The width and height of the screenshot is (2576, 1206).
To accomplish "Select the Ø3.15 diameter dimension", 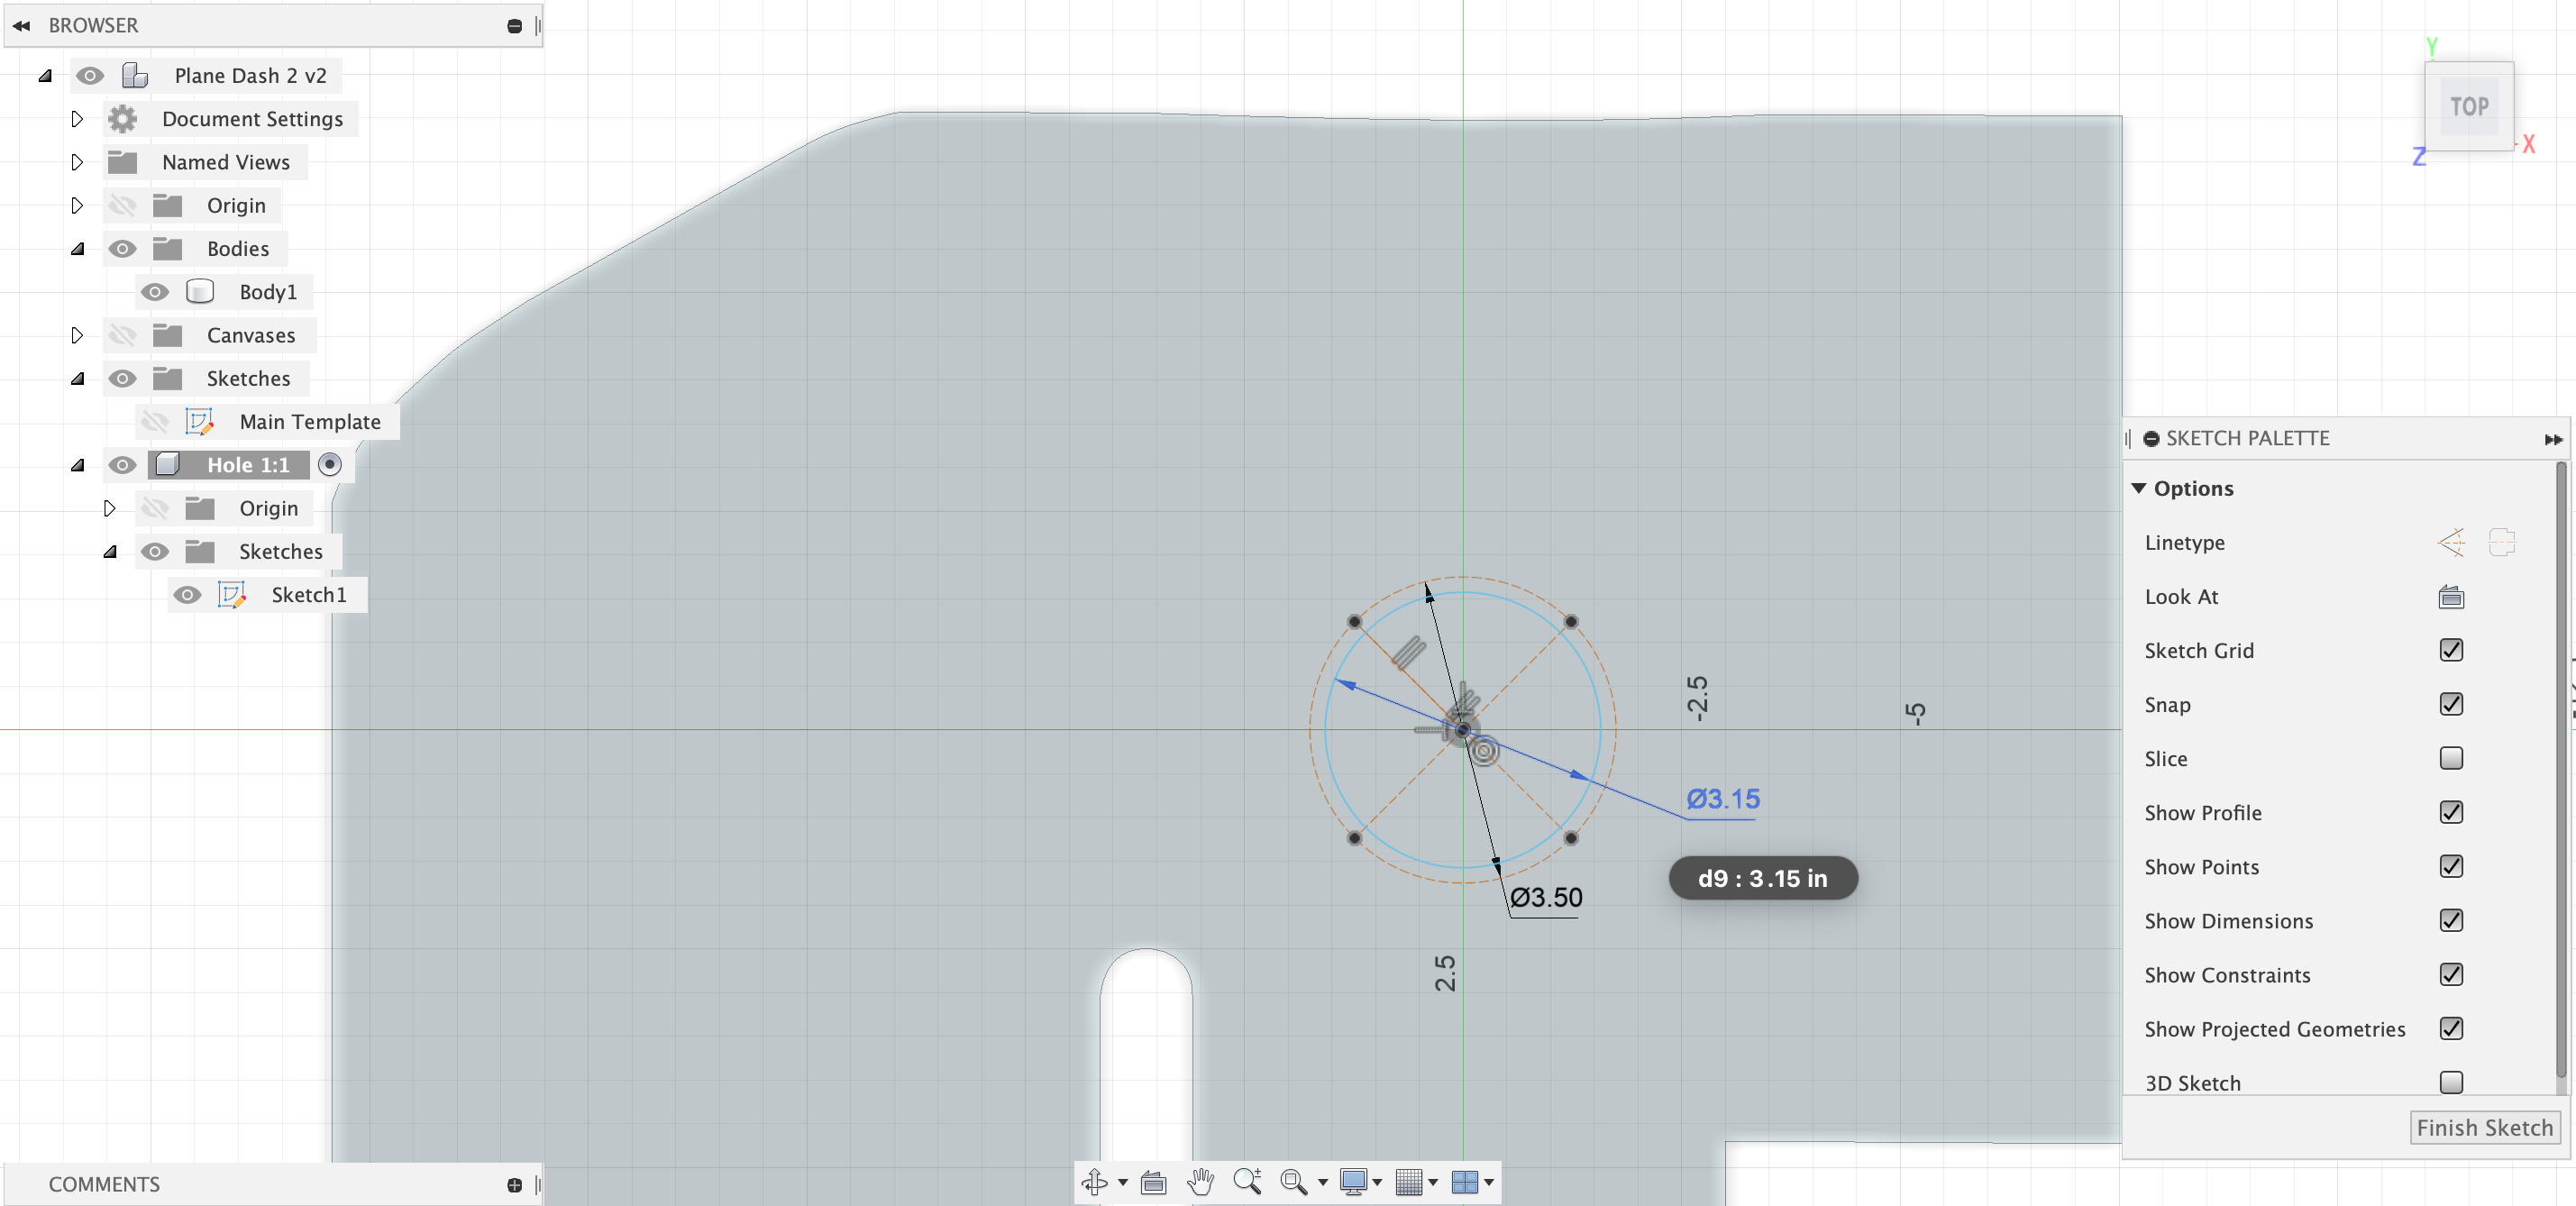I will [x=1723, y=799].
